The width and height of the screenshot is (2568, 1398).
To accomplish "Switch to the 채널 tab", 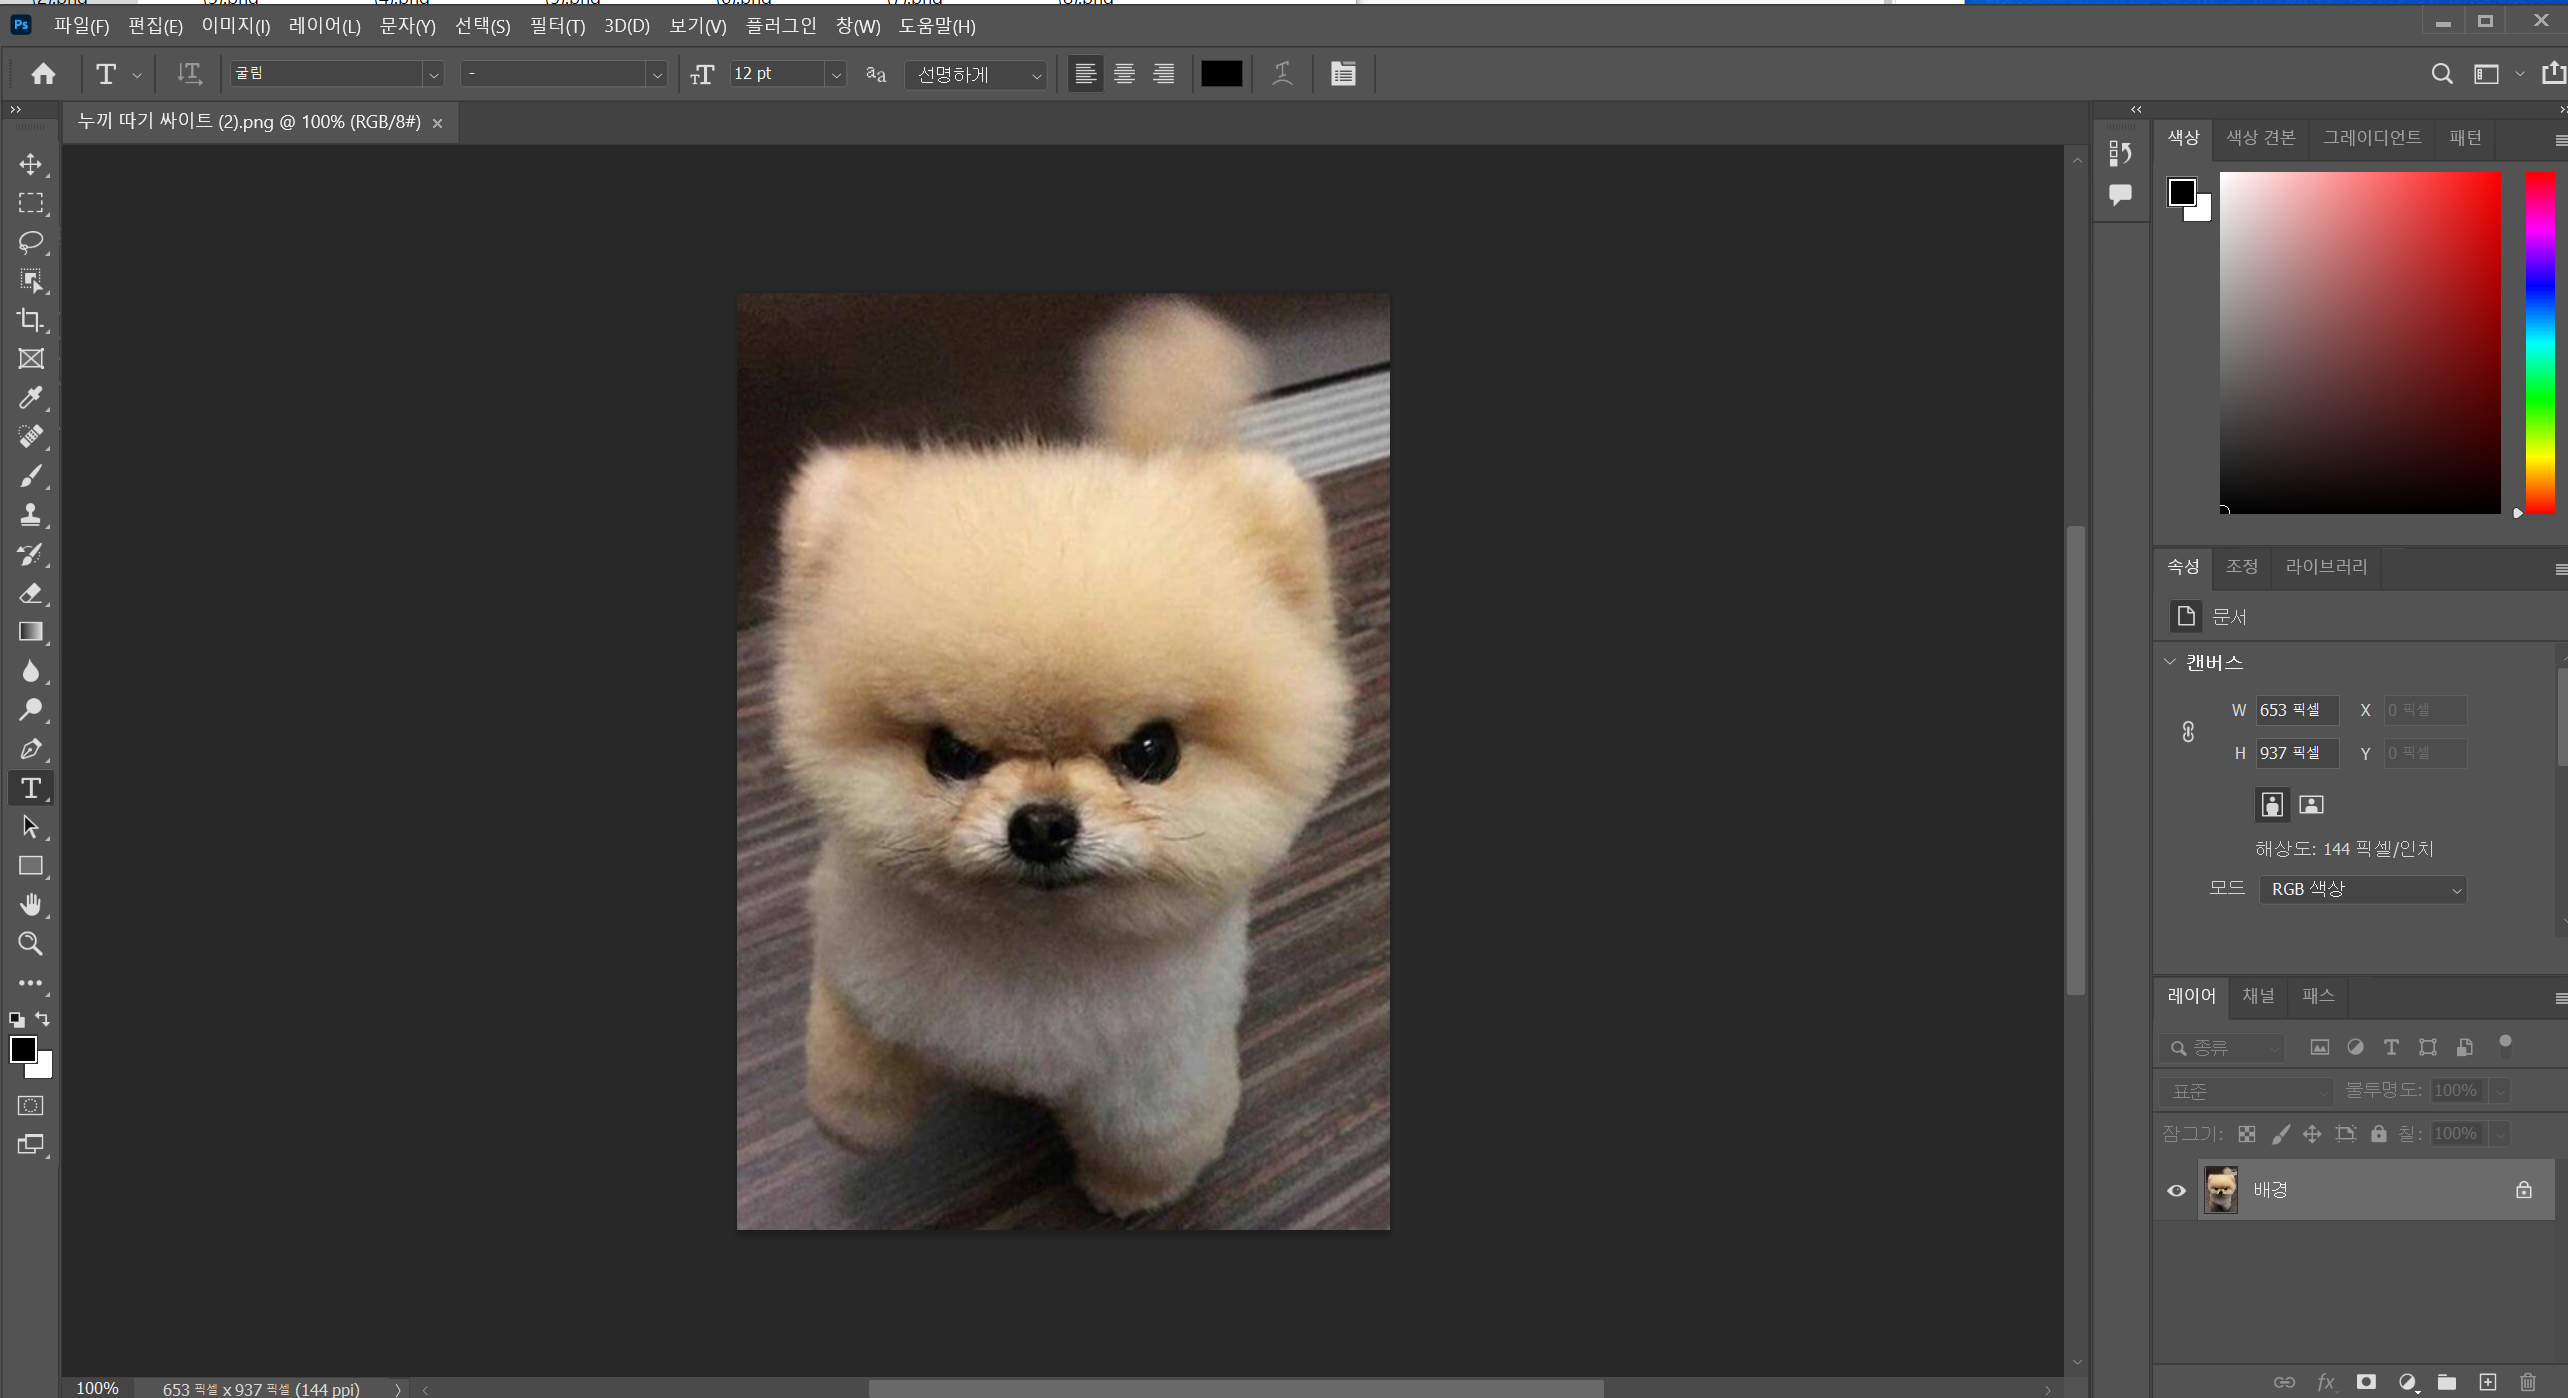I will [x=2258, y=996].
